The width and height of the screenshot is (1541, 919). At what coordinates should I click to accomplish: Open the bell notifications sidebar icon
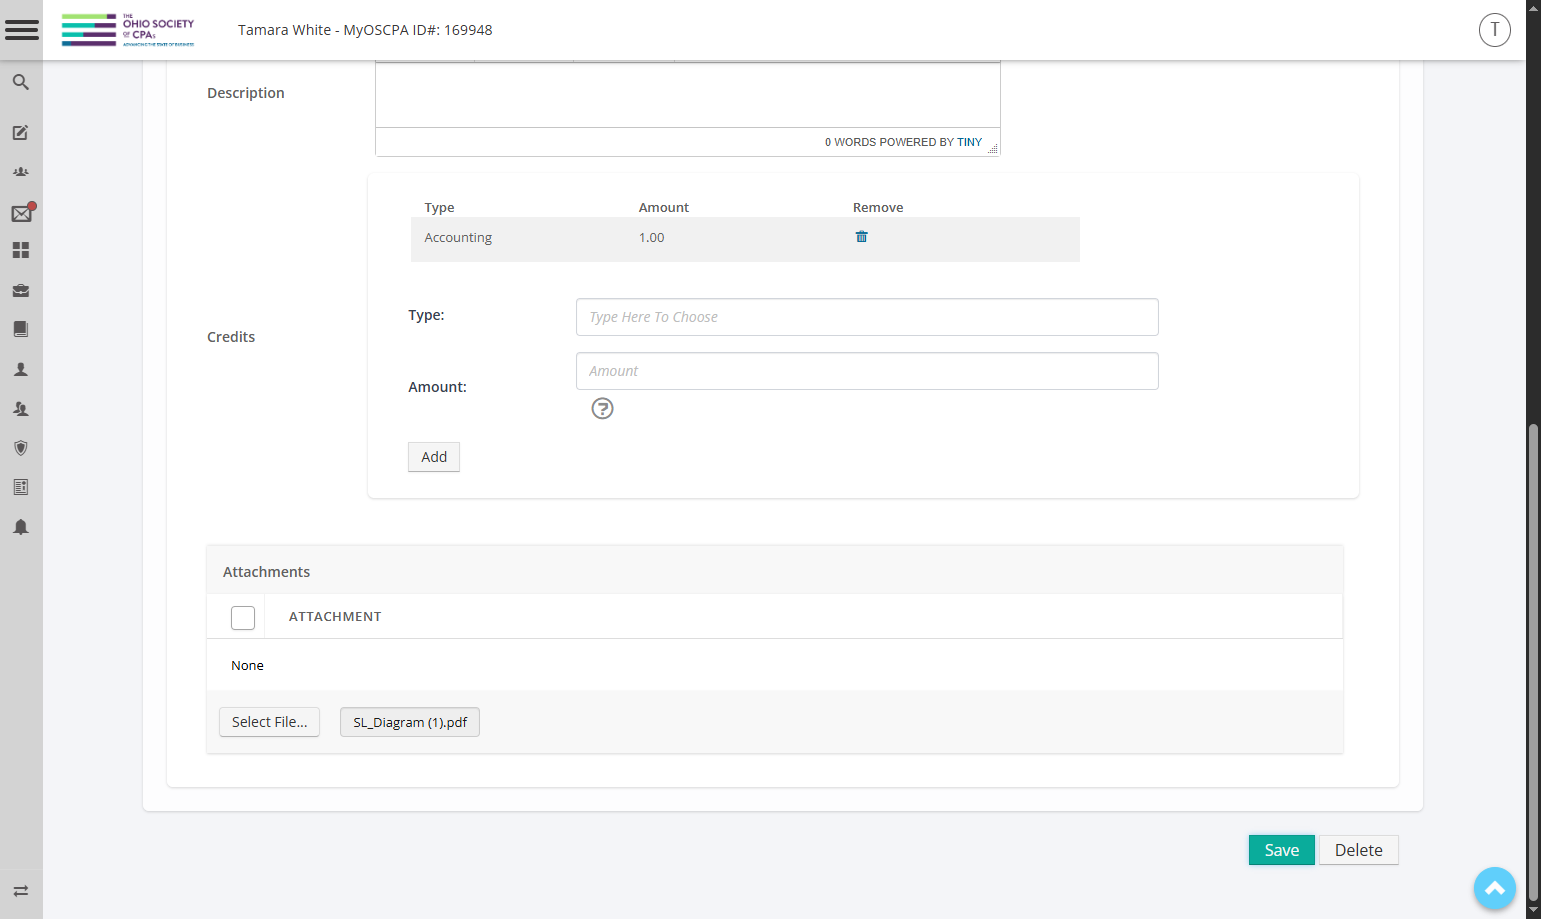click(20, 527)
